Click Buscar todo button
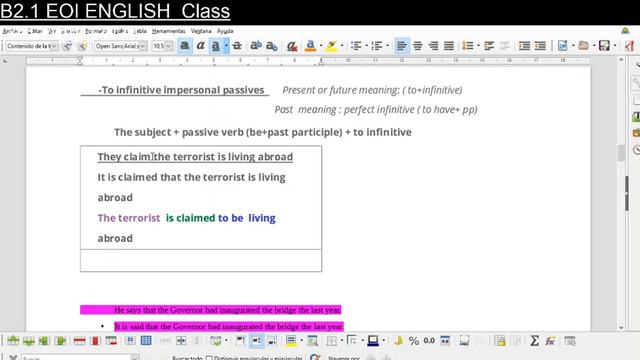The height and width of the screenshot is (360, 640). click(x=187, y=358)
